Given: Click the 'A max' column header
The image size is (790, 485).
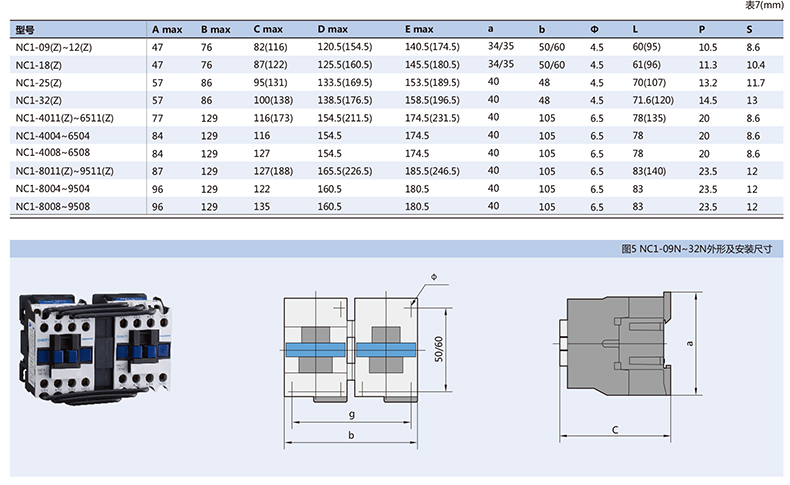Looking at the screenshot, I should [166, 31].
